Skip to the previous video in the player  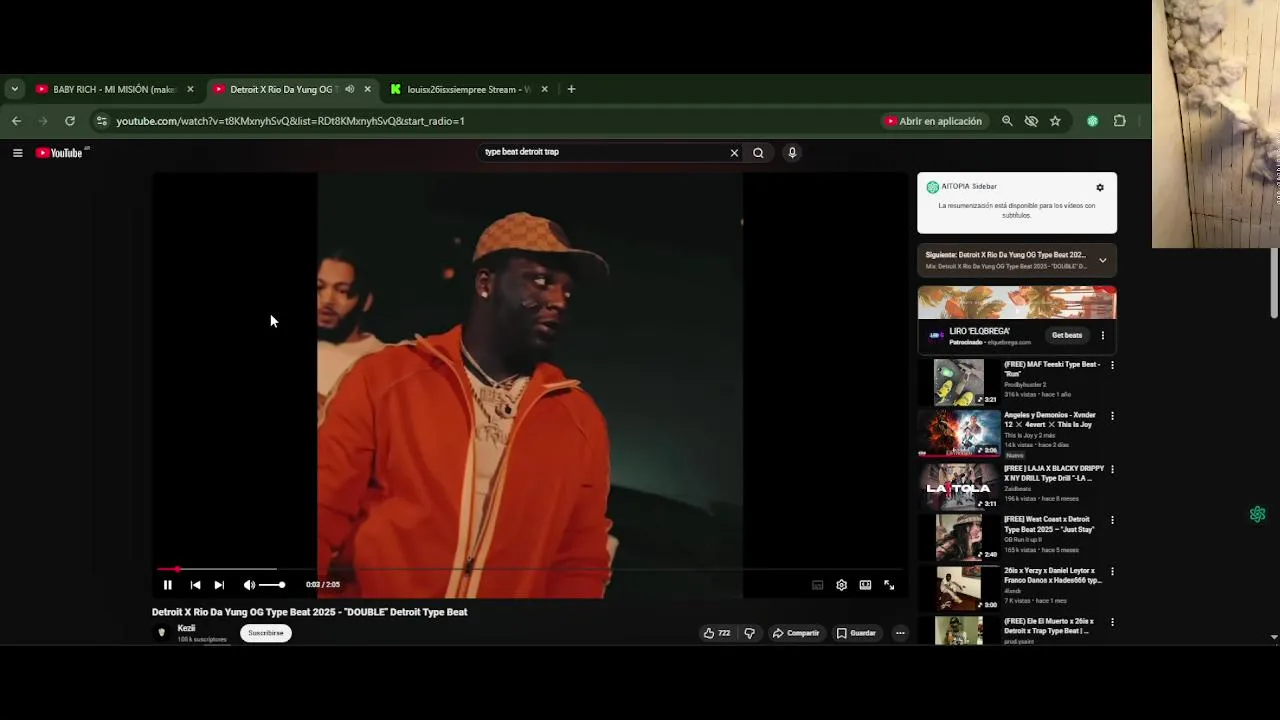(x=195, y=585)
